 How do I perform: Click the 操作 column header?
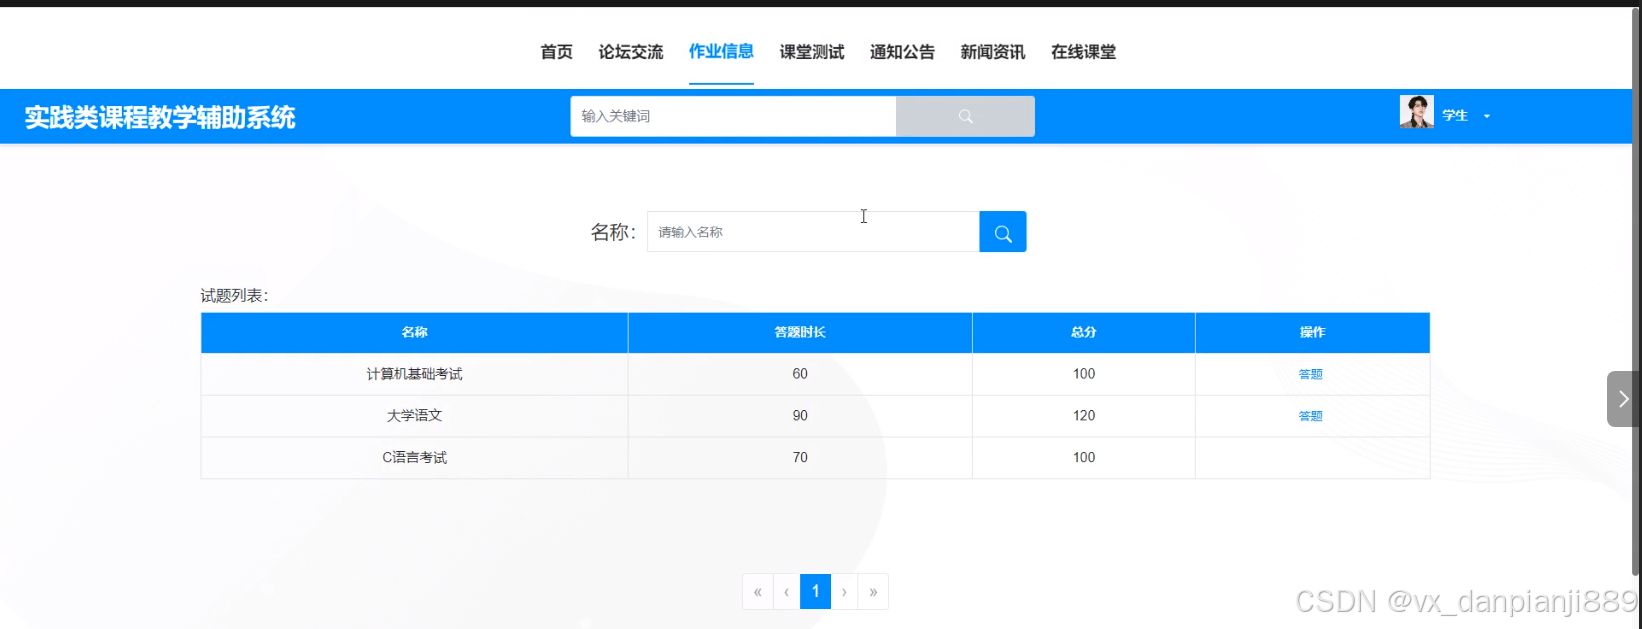1312,333
